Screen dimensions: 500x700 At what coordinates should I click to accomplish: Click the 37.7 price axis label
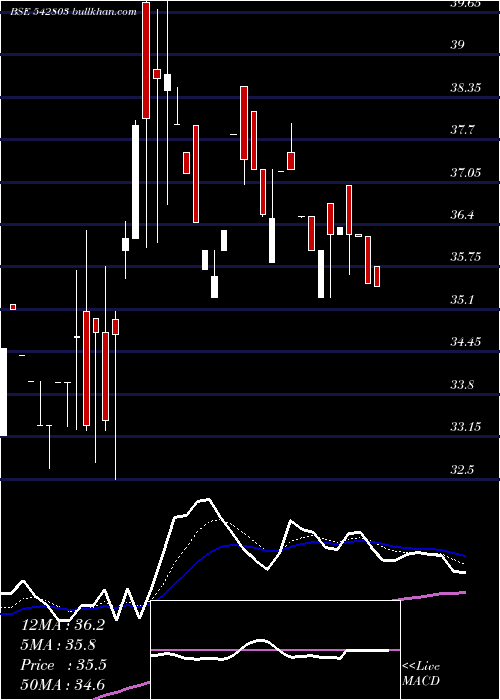pos(462,130)
